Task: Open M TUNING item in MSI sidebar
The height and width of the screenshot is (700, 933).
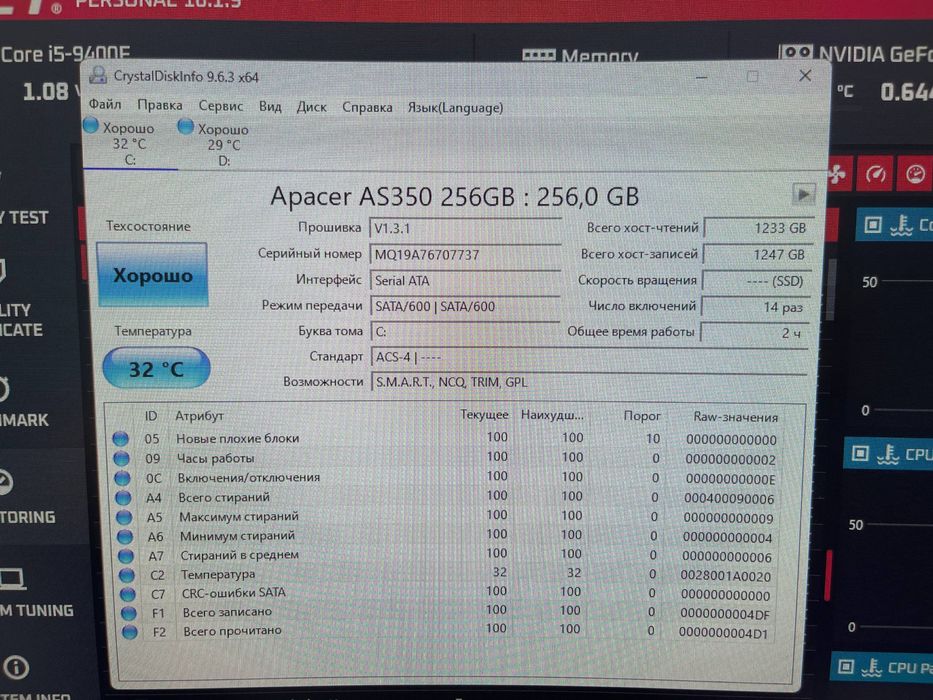Action: (x=36, y=611)
